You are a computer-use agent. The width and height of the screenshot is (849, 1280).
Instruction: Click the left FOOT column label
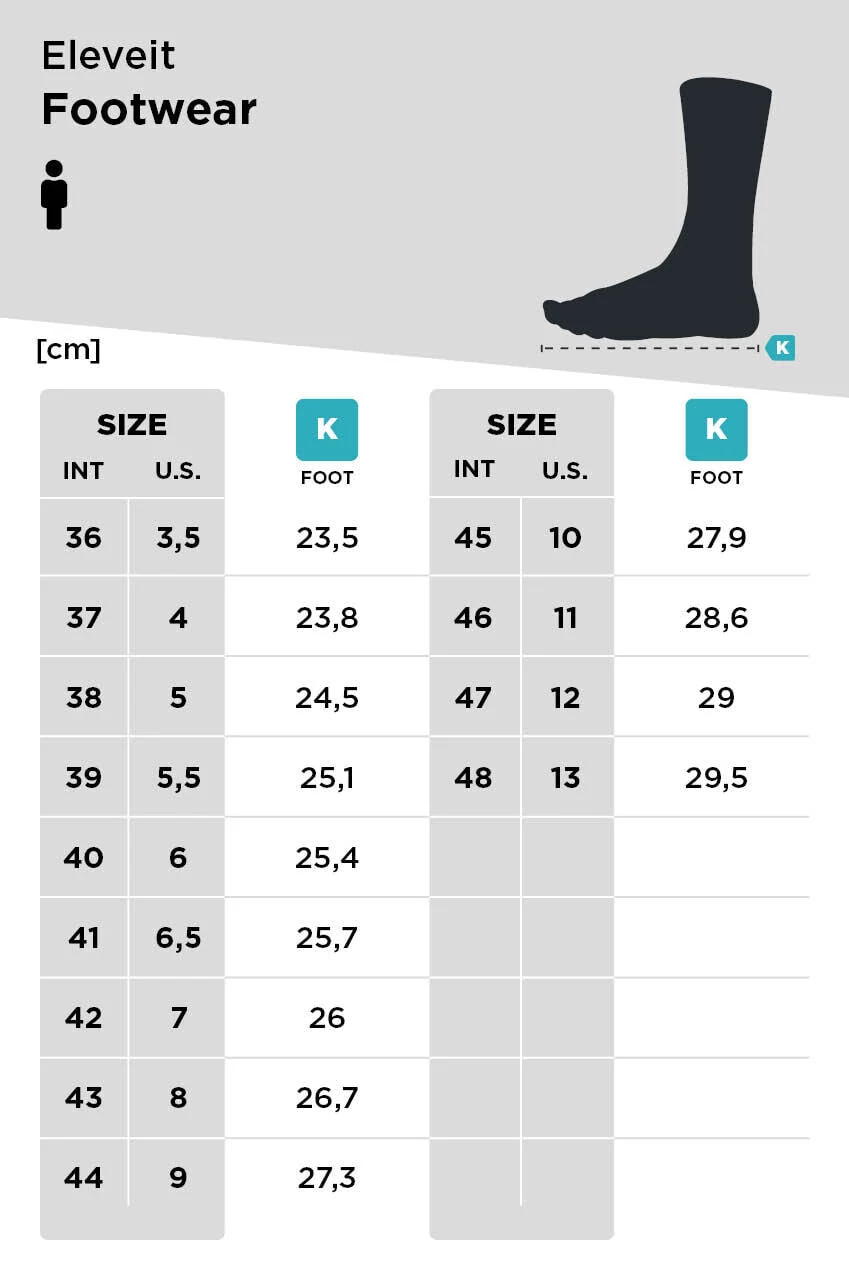click(327, 478)
